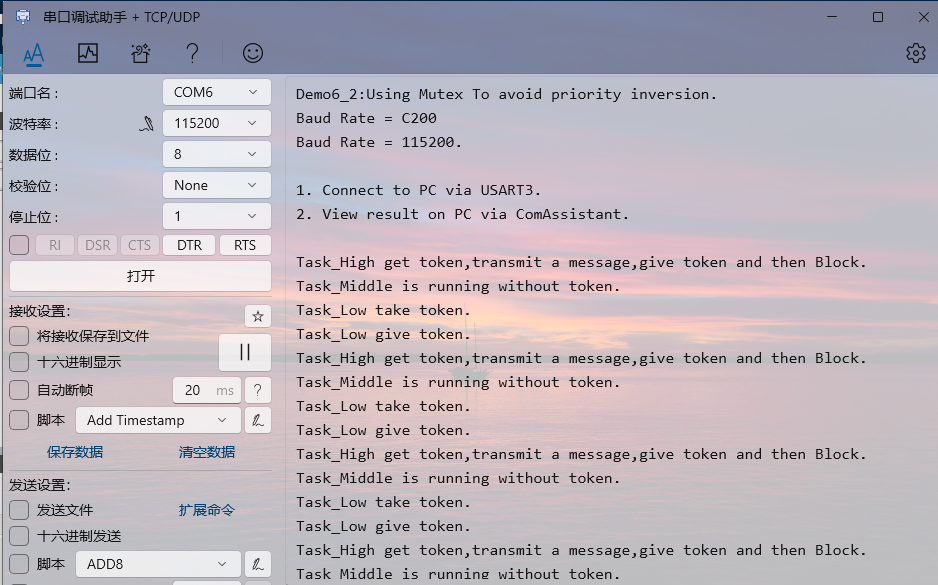This screenshot has width=938, height=585.
Task: Enable 十六进制发送 checkbox
Action: 19,536
